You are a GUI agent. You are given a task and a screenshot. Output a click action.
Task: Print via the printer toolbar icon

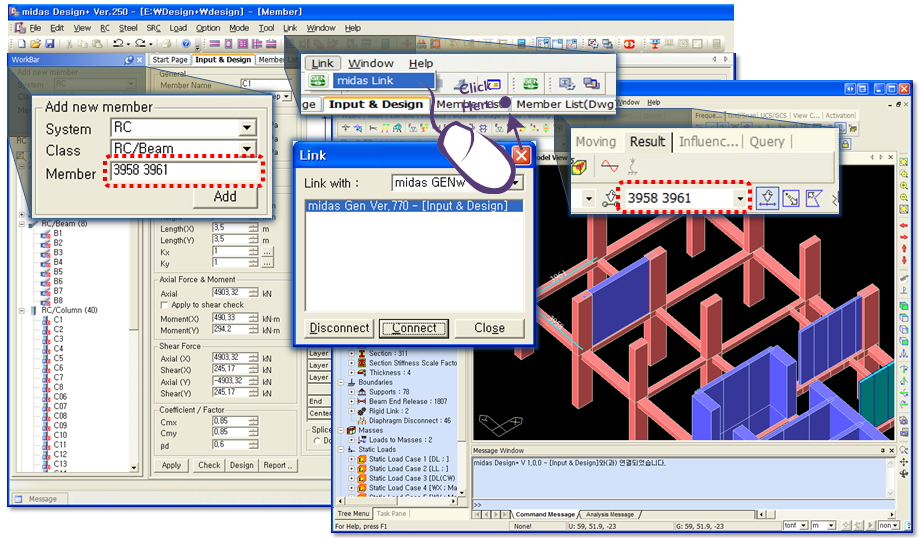coord(167,43)
